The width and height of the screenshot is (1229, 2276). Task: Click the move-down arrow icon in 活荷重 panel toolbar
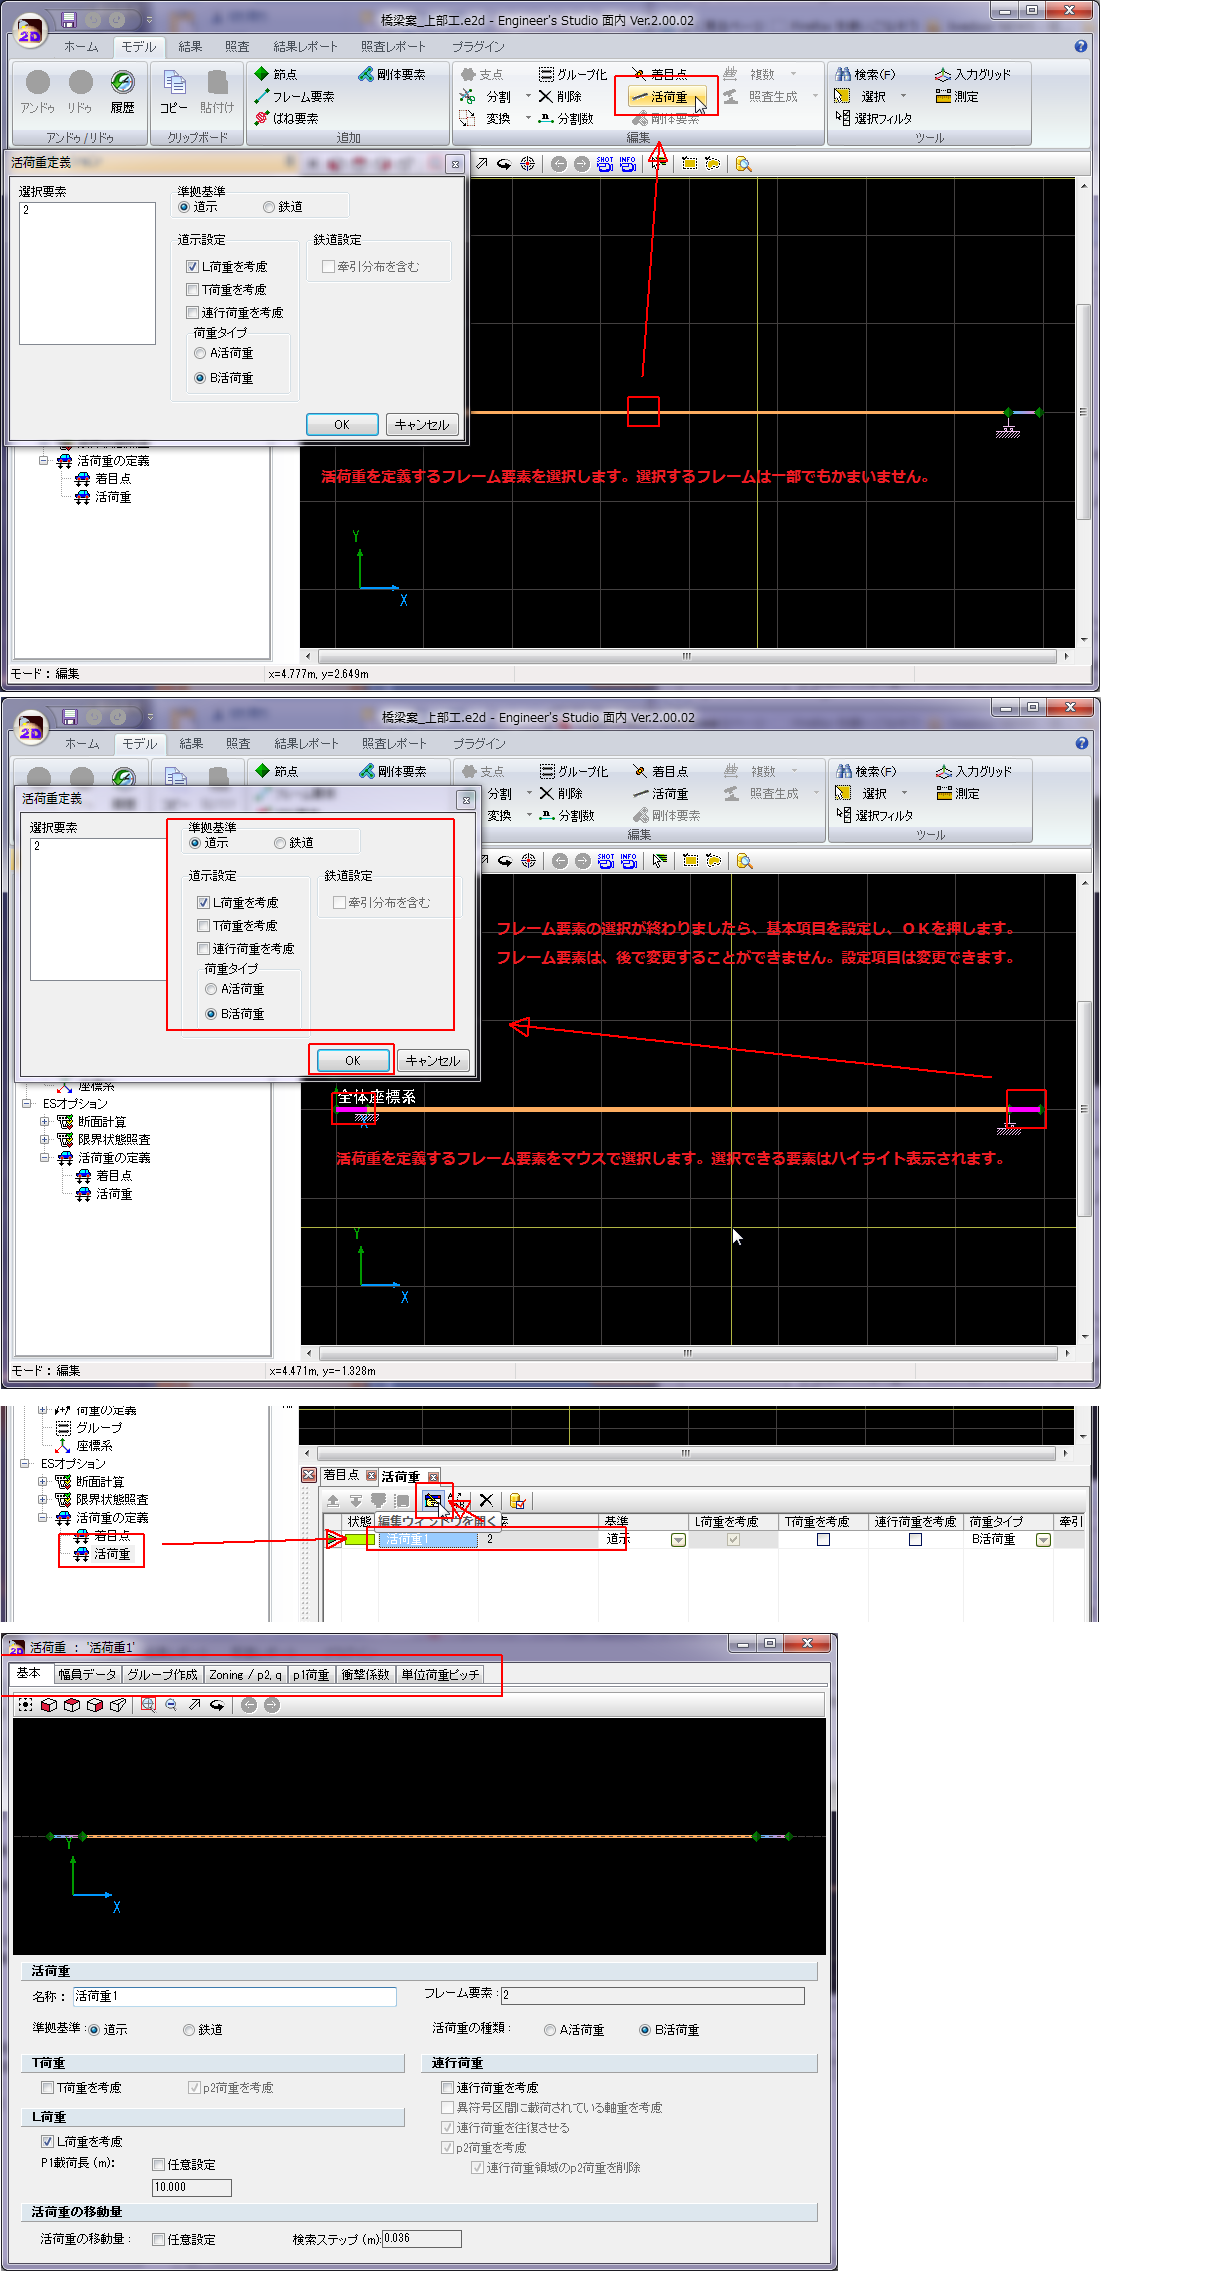tap(355, 1500)
